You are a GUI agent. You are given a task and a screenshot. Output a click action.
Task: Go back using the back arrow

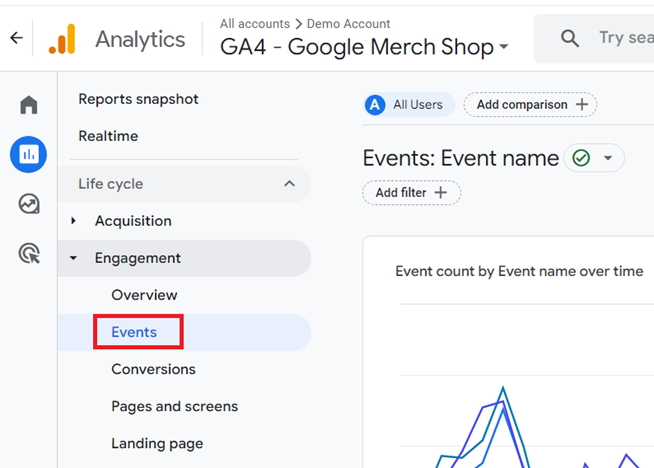[16, 38]
